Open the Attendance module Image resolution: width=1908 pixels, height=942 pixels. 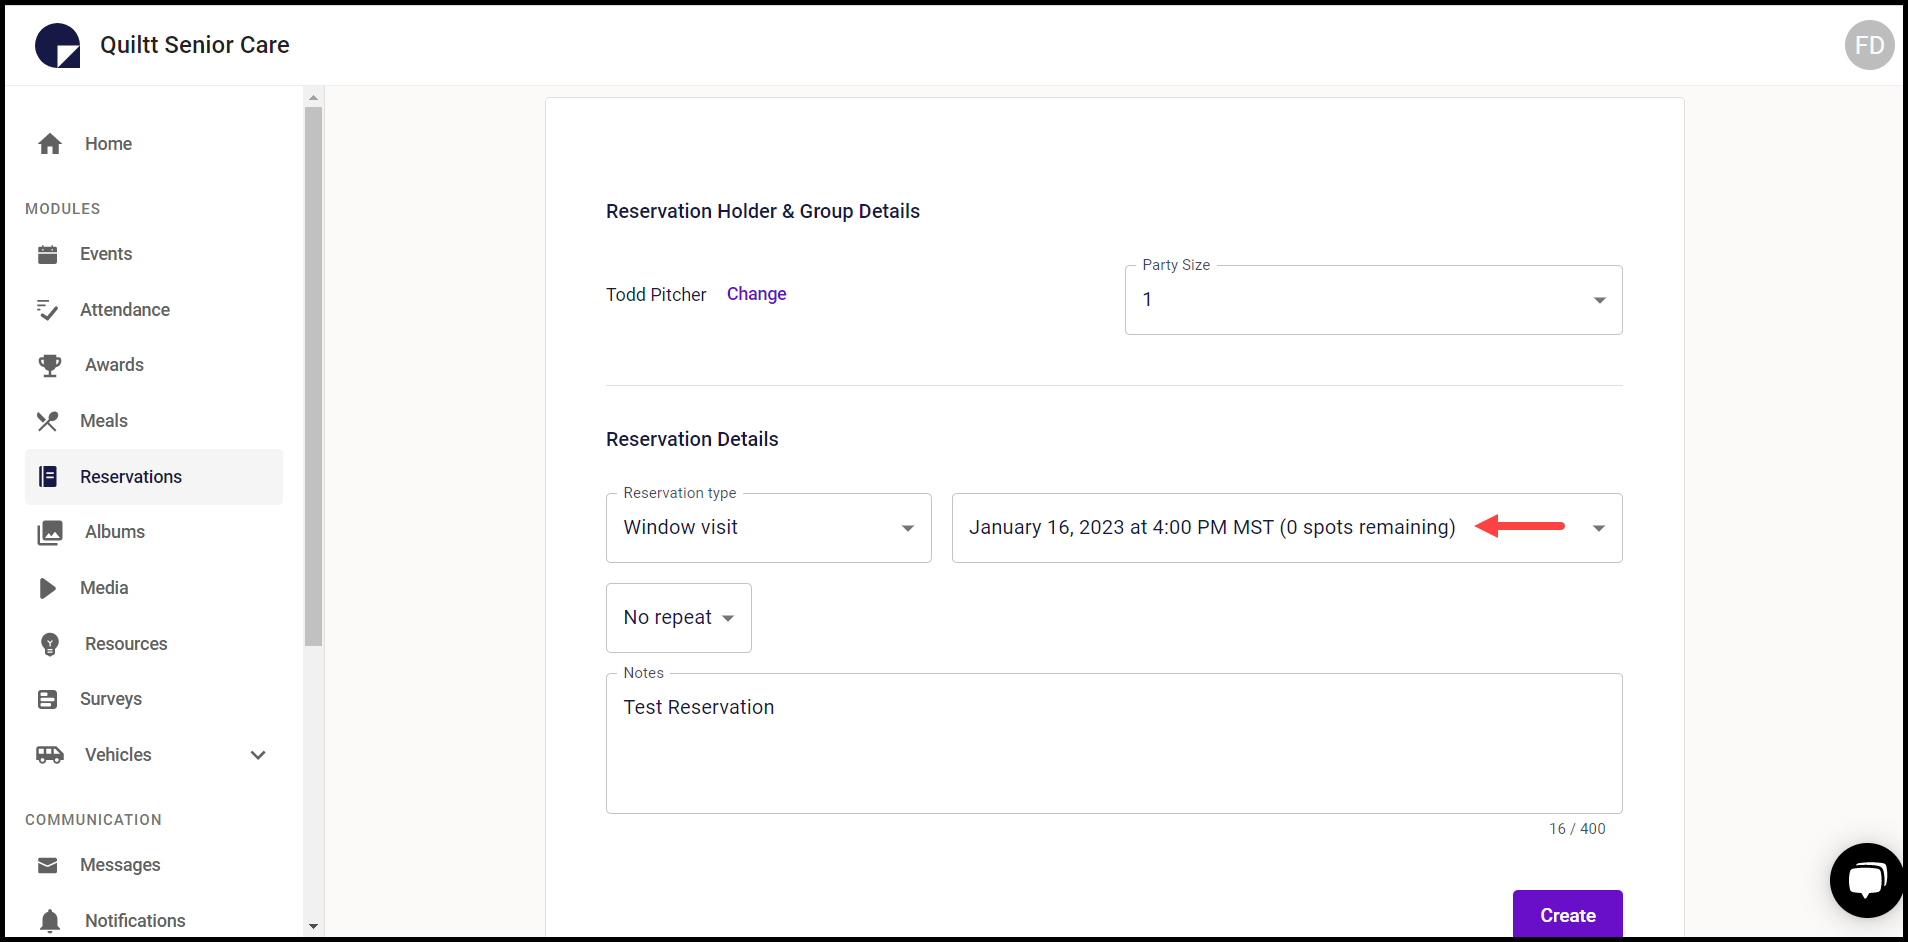pos(154,310)
